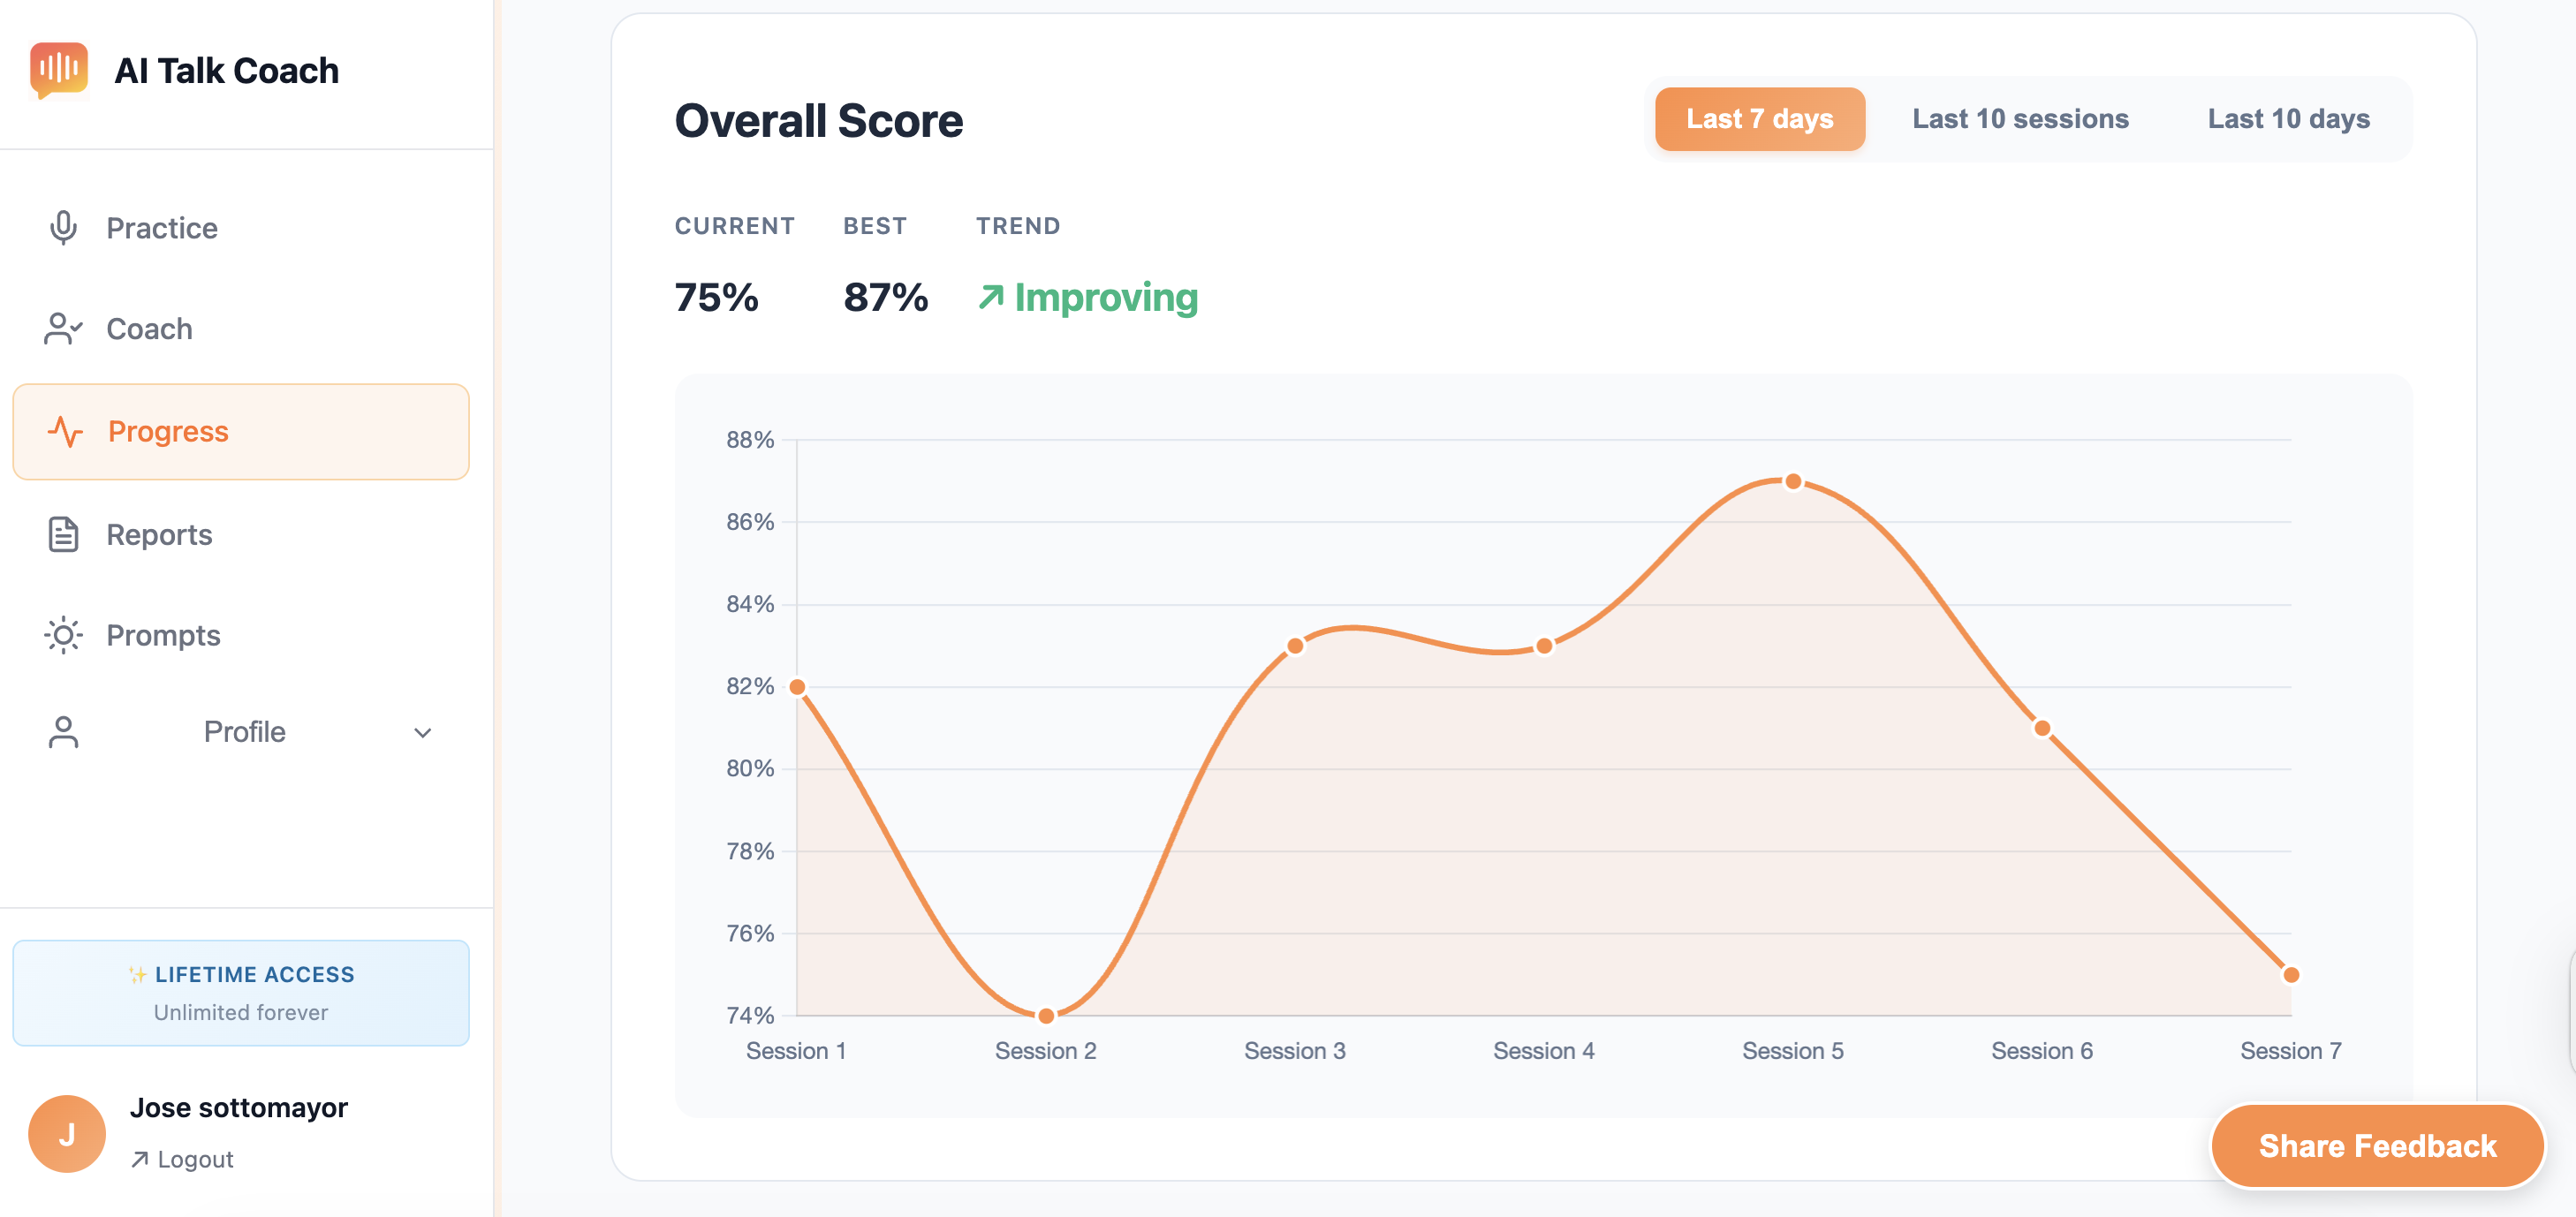Click the sparkle icon on Lifetime Access
The width and height of the screenshot is (2576, 1217).
(137, 974)
